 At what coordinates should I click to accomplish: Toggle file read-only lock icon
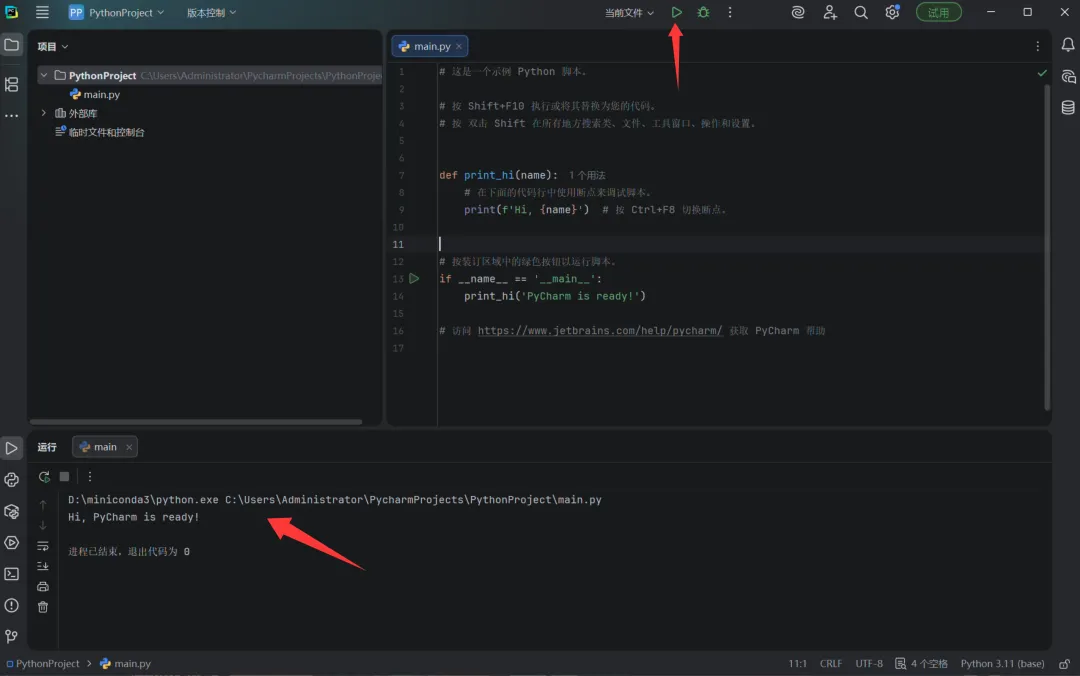pyautogui.click(x=1064, y=664)
